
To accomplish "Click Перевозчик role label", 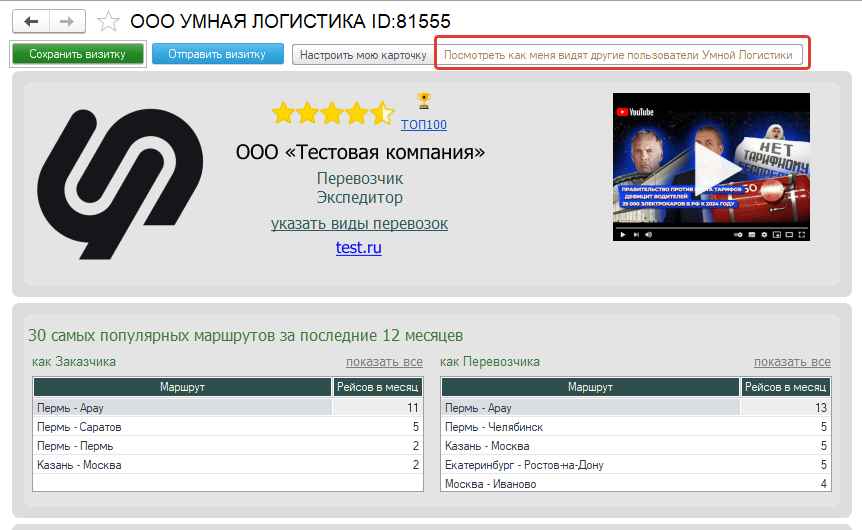I will tap(360, 179).
